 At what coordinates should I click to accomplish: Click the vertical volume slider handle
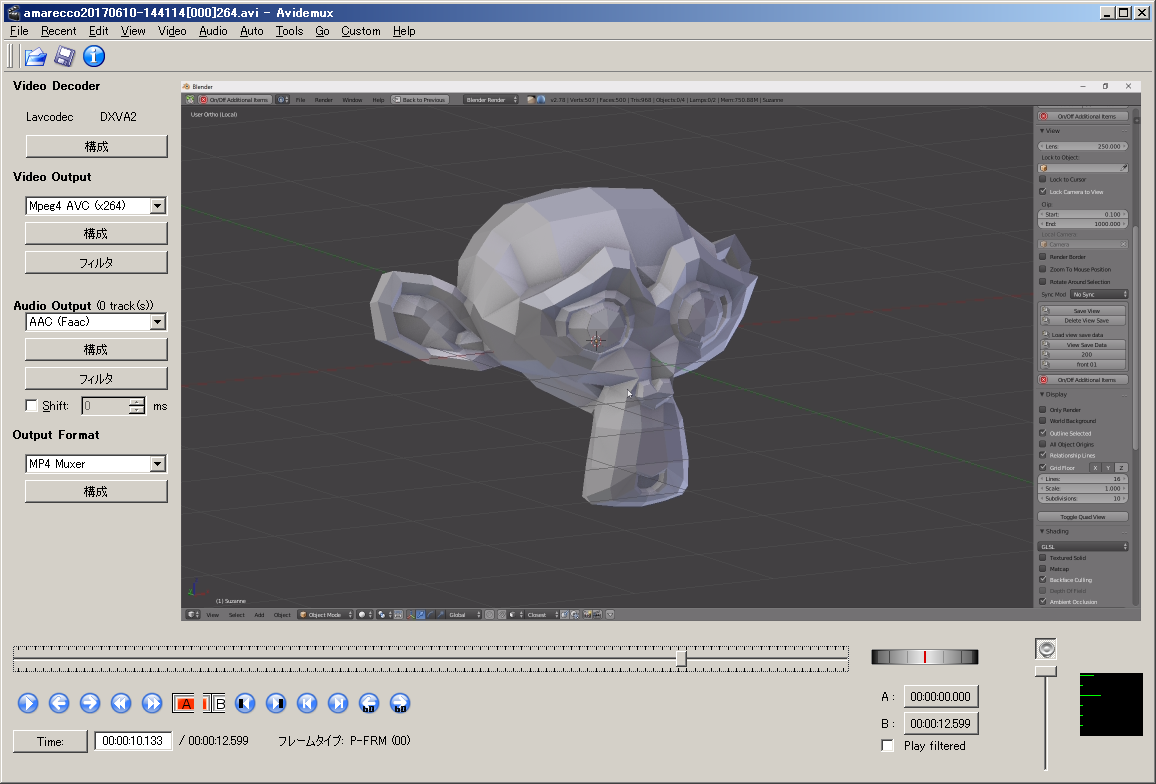click(x=1045, y=671)
